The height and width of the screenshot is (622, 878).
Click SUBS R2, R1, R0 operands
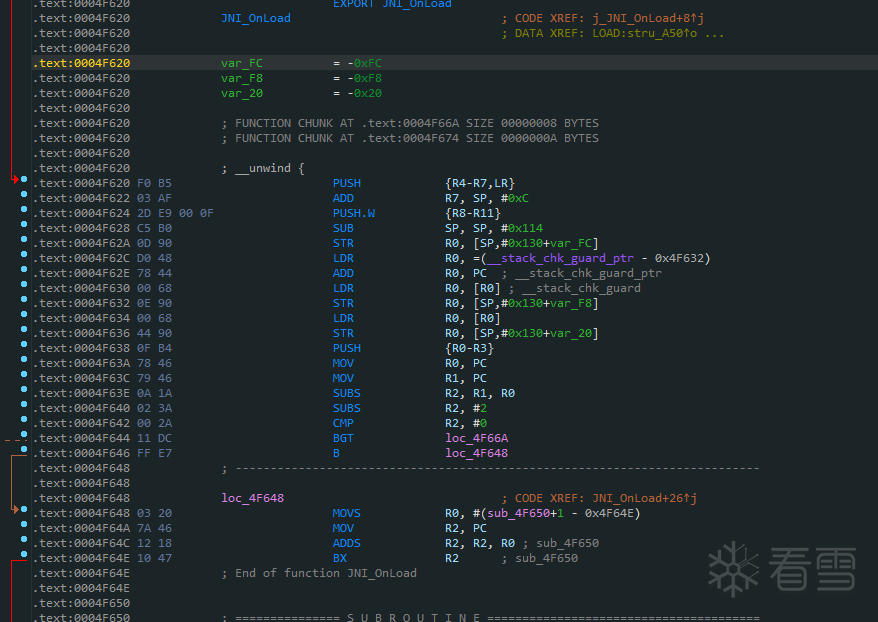(480, 394)
